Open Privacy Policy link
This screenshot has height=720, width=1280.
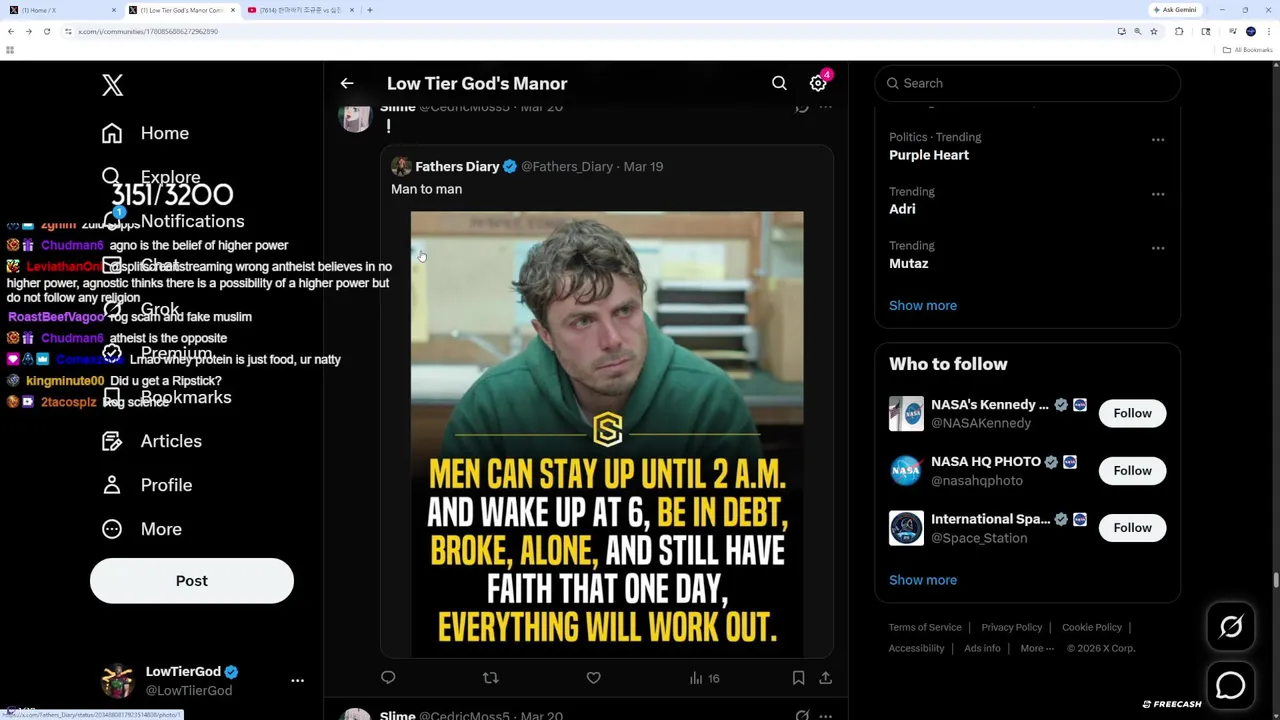coord(1011,627)
